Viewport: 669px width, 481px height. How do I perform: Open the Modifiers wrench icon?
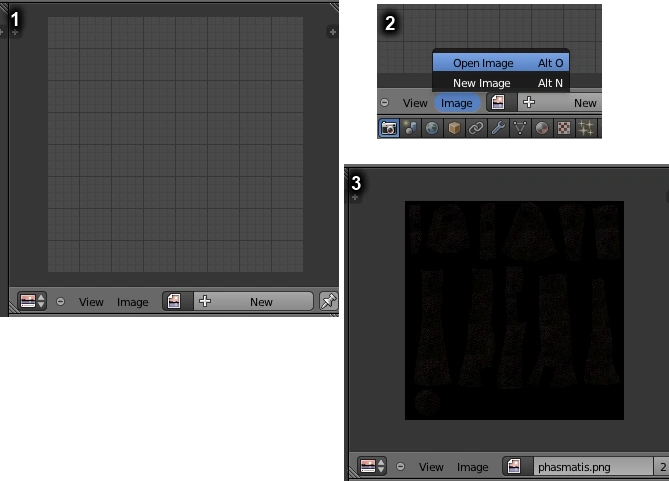click(498, 128)
